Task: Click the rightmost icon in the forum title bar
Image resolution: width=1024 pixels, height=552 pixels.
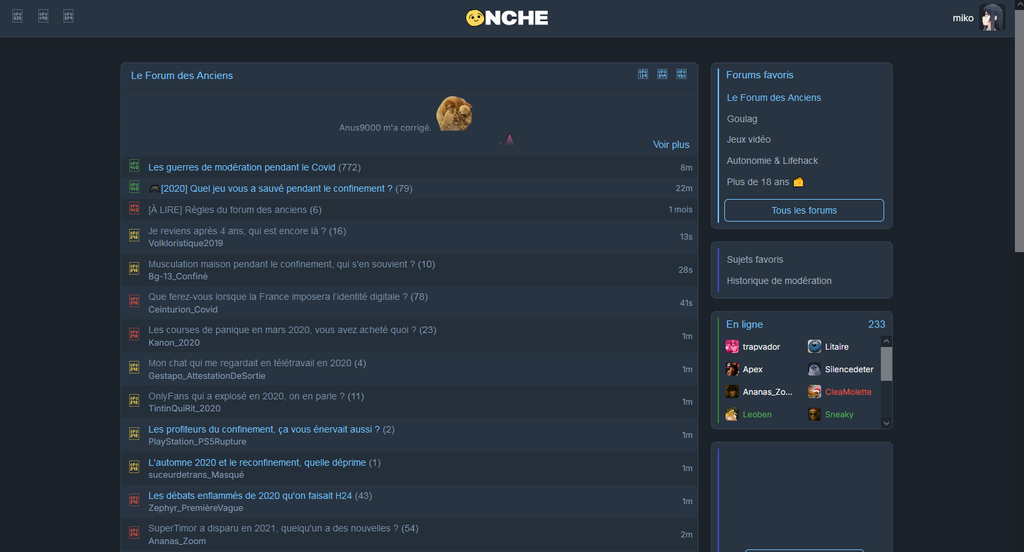Action: [681, 75]
